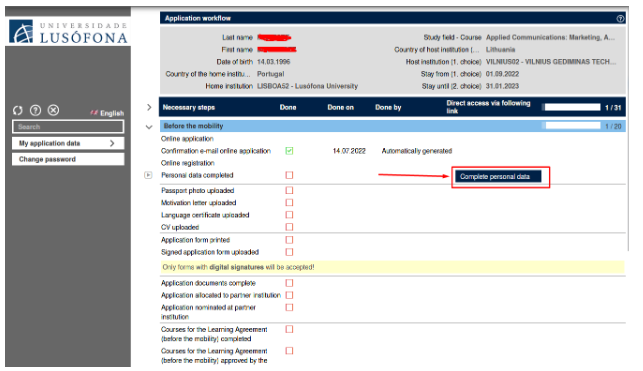Open the help question mark icon in sidebar
The width and height of the screenshot is (643, 371).
[x=36, y=110]
